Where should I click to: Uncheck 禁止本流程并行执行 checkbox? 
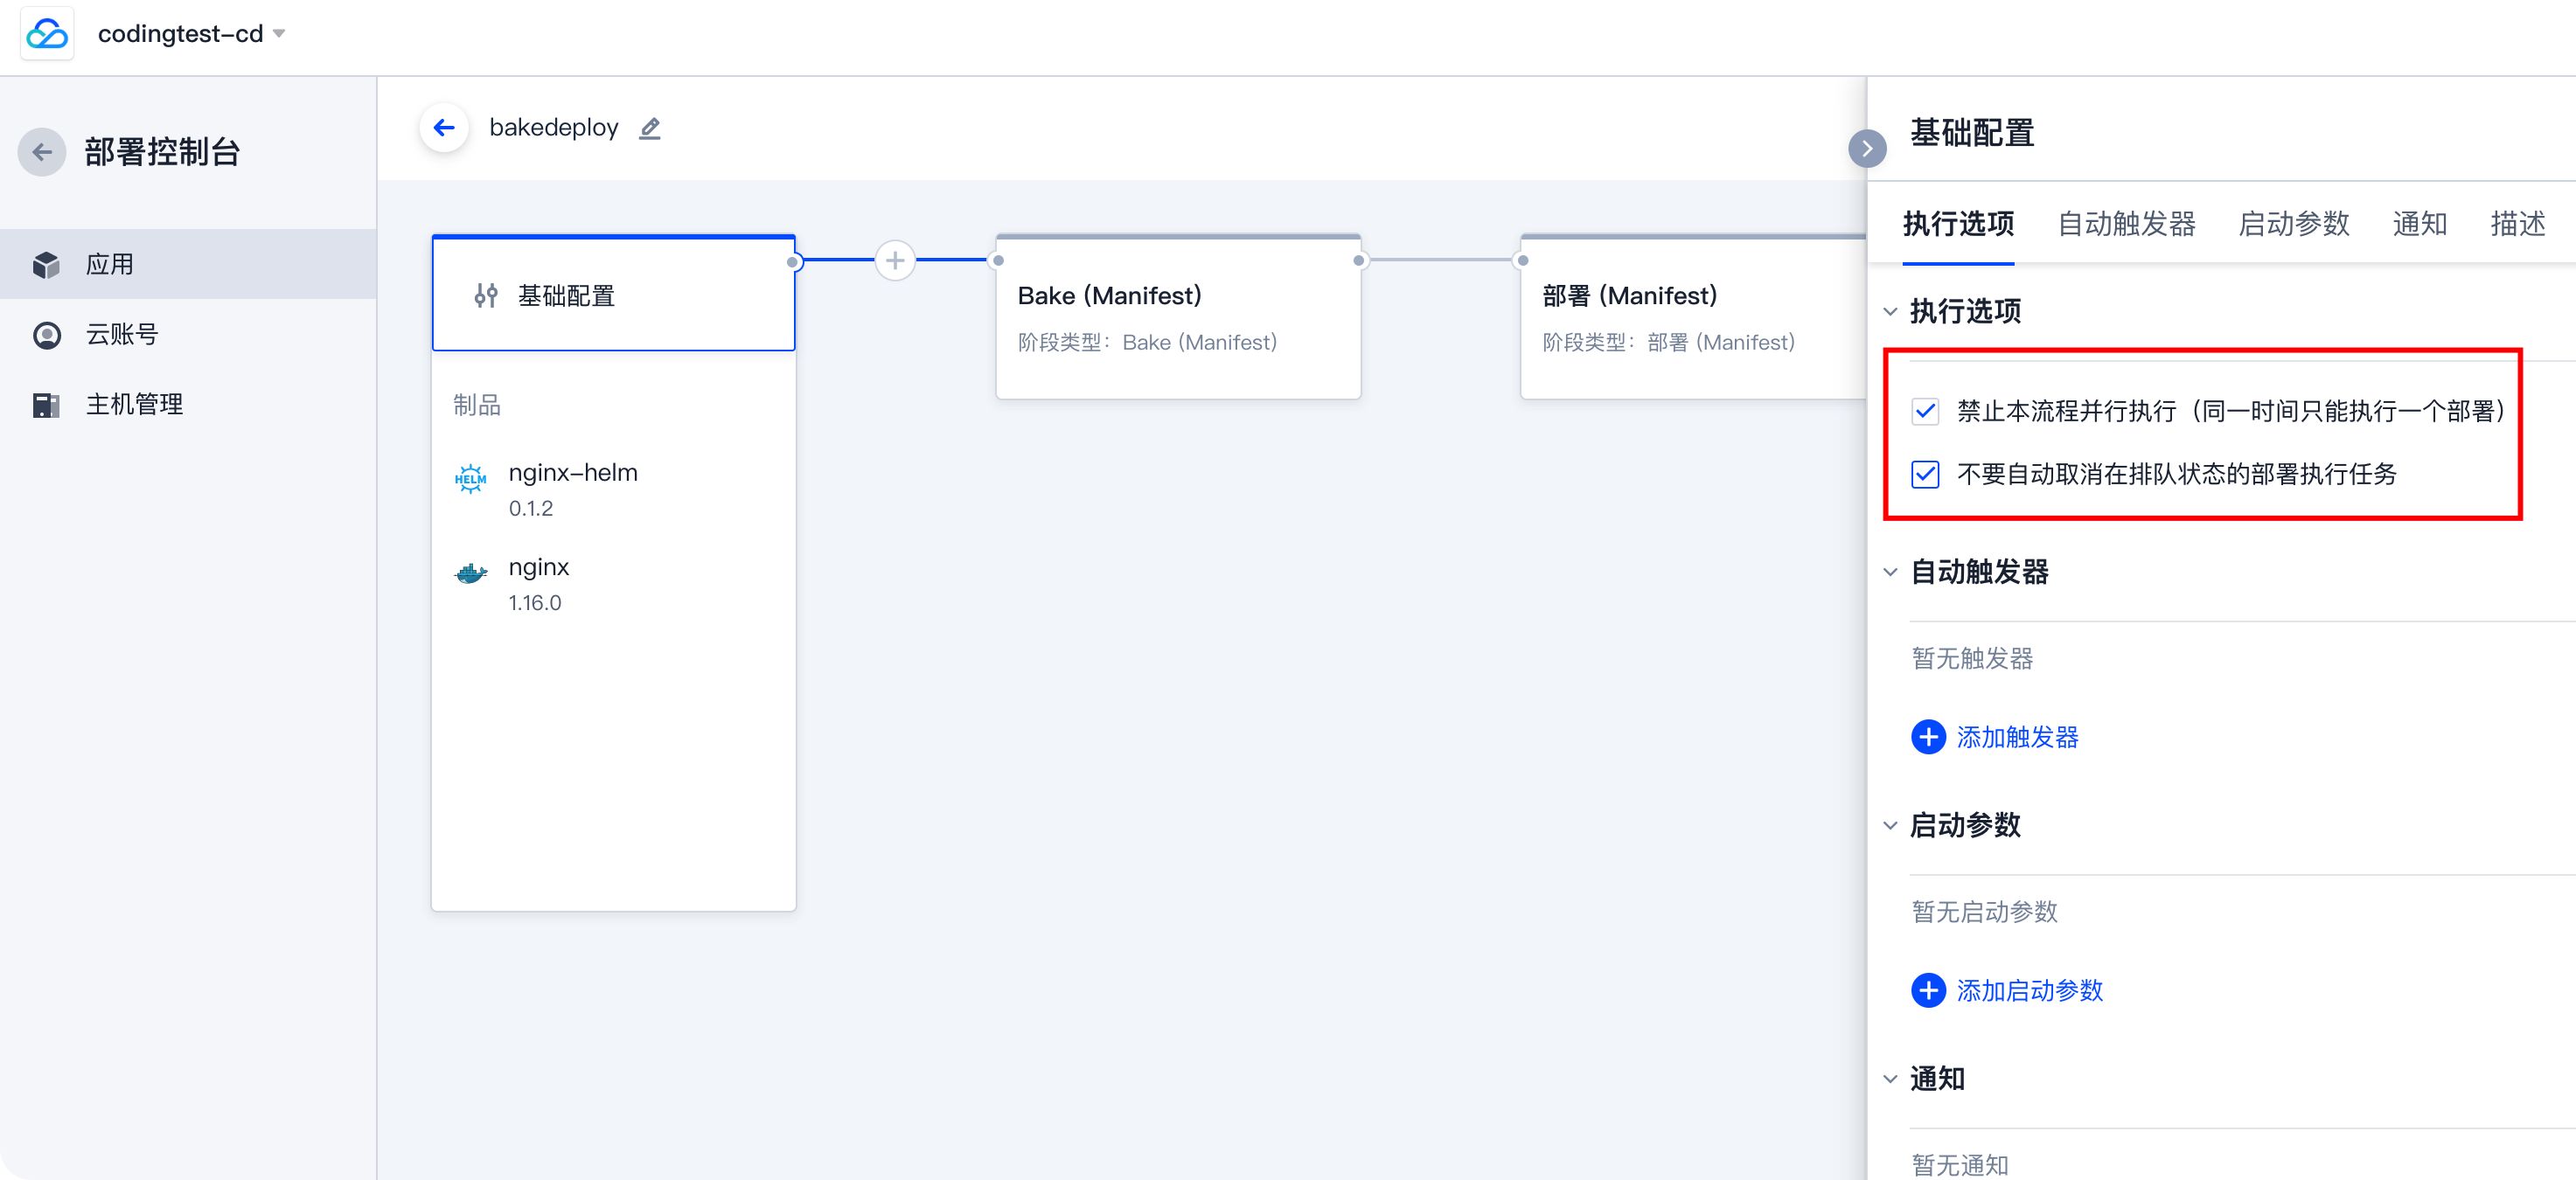(1925, 411)
